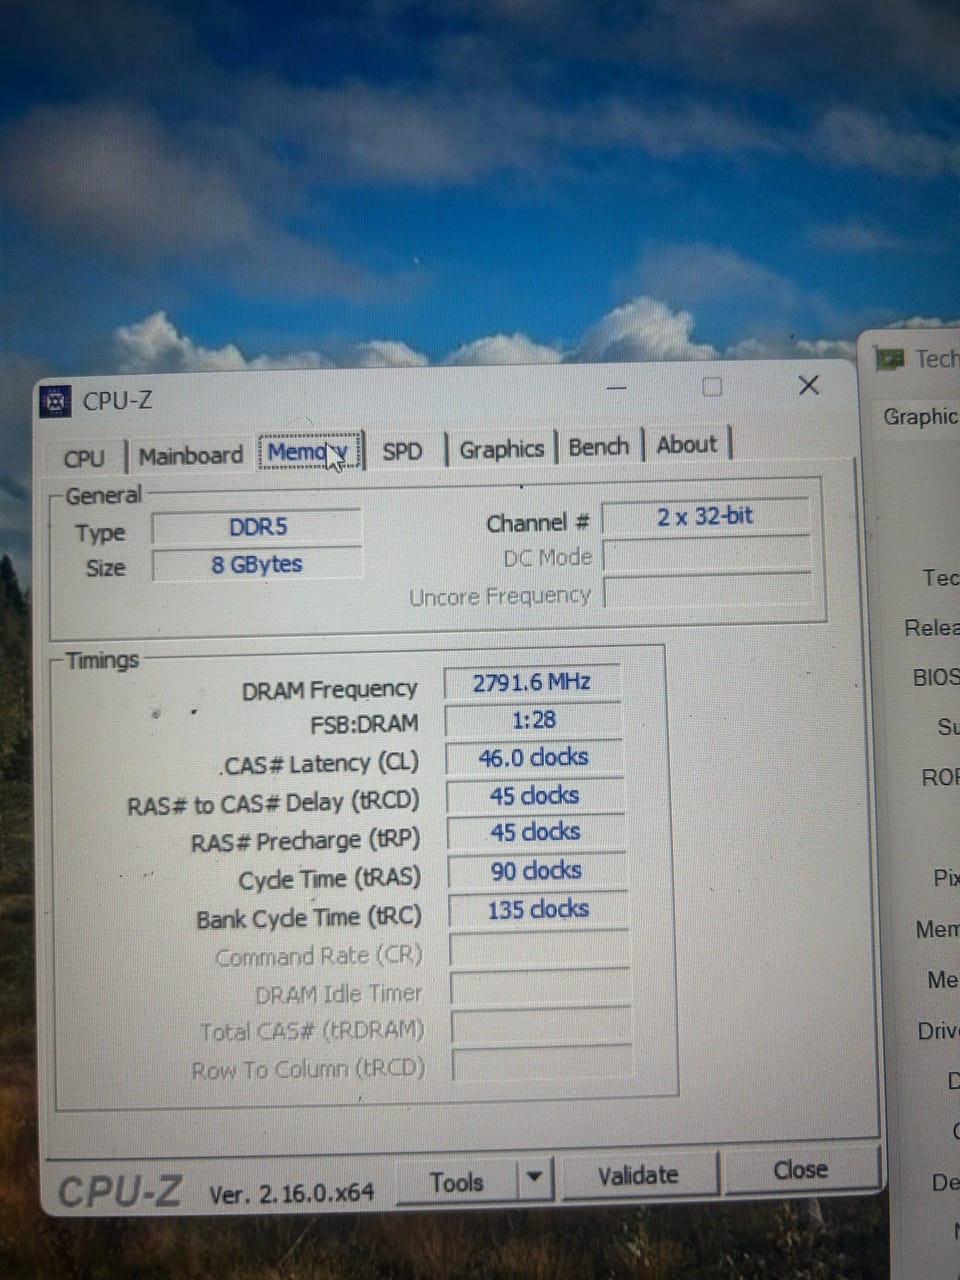Click the version text Ver. 2.16.0.x64
This screenshot has height=1280, width=960.
click(x=291, y=1194)
